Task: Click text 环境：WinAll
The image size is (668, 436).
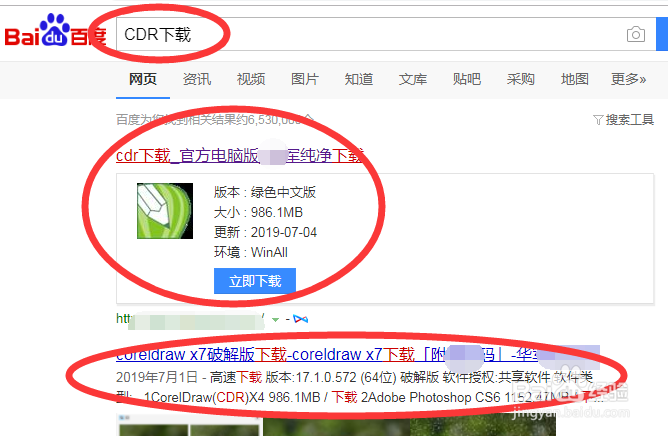Action: (250, 252)
